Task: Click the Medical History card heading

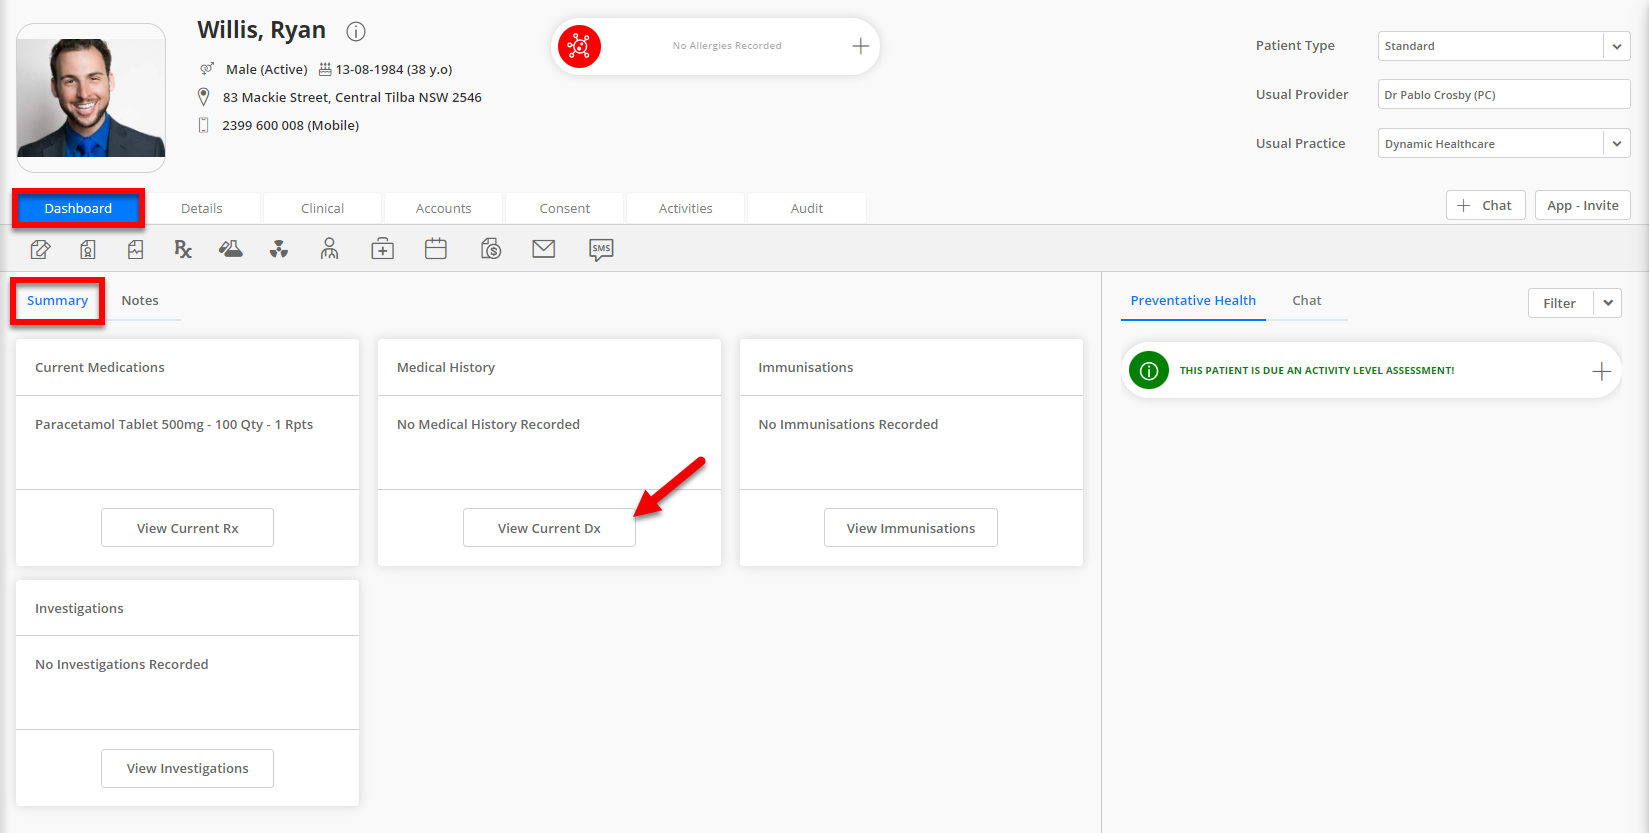Action: (446, 367)
